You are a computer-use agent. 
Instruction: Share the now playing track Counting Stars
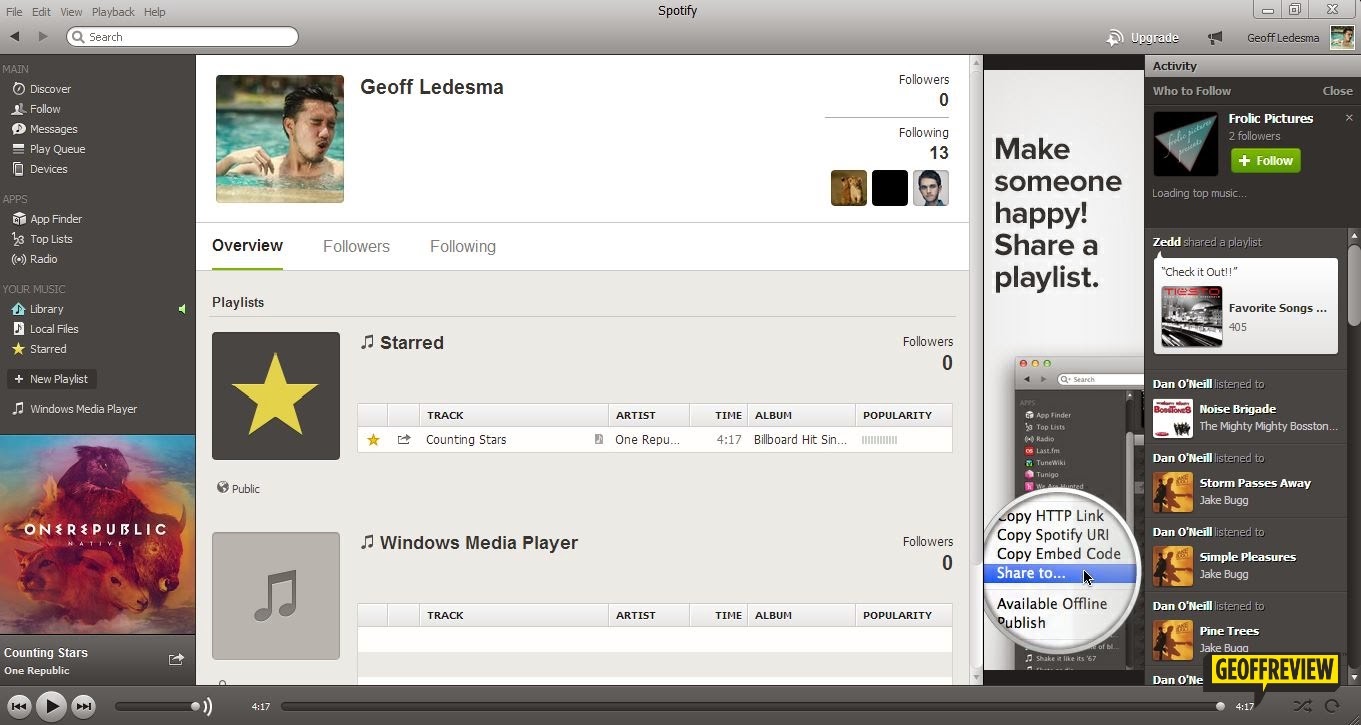coord(176,659)
